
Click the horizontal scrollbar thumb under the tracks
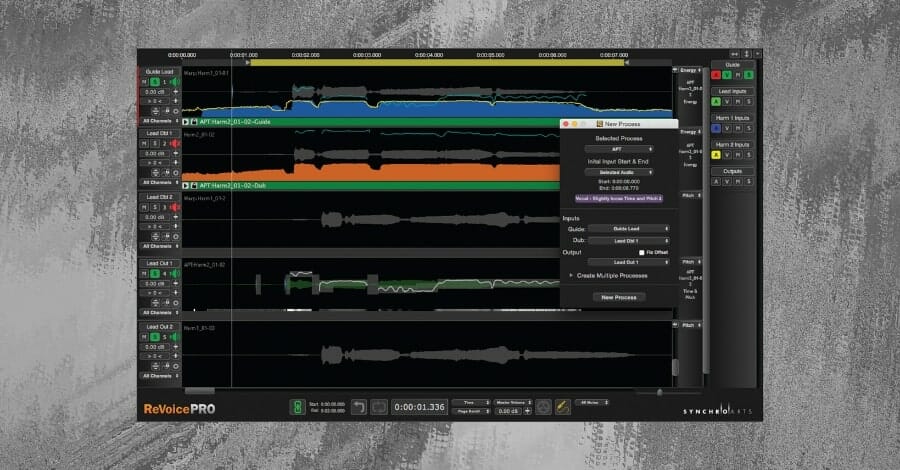point(199,391)
